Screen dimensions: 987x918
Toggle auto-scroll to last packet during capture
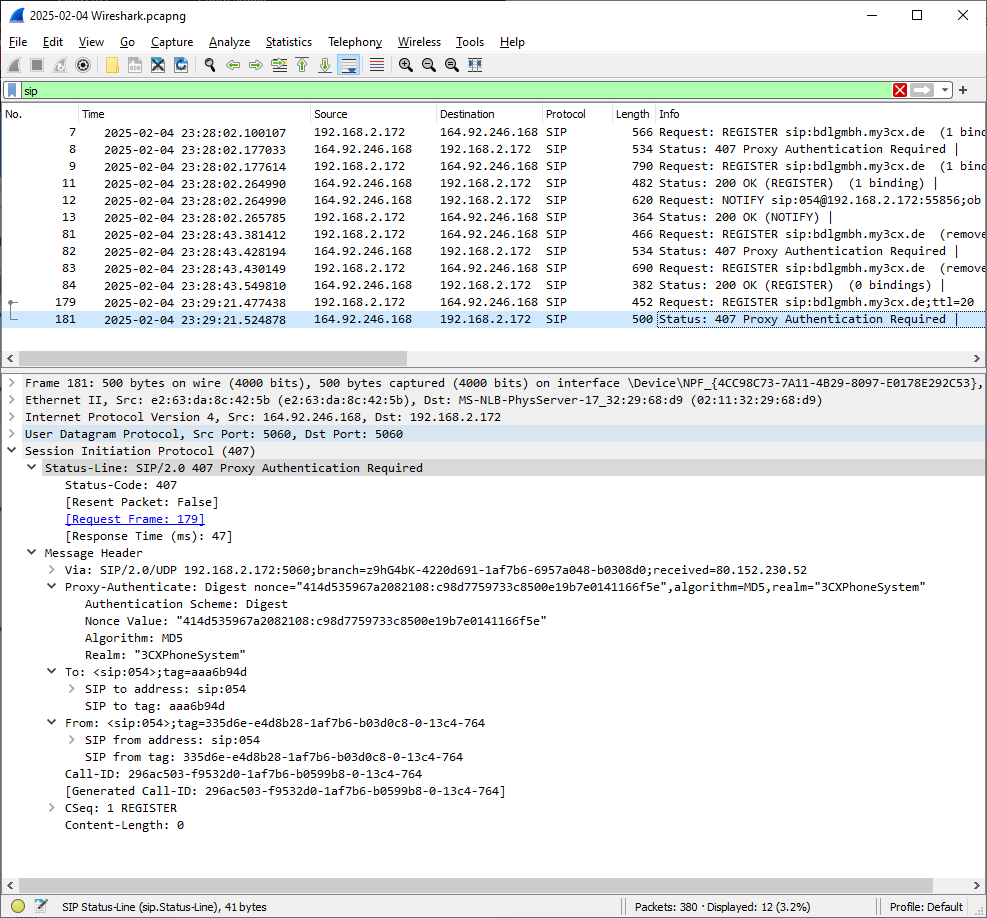point(348,65)
